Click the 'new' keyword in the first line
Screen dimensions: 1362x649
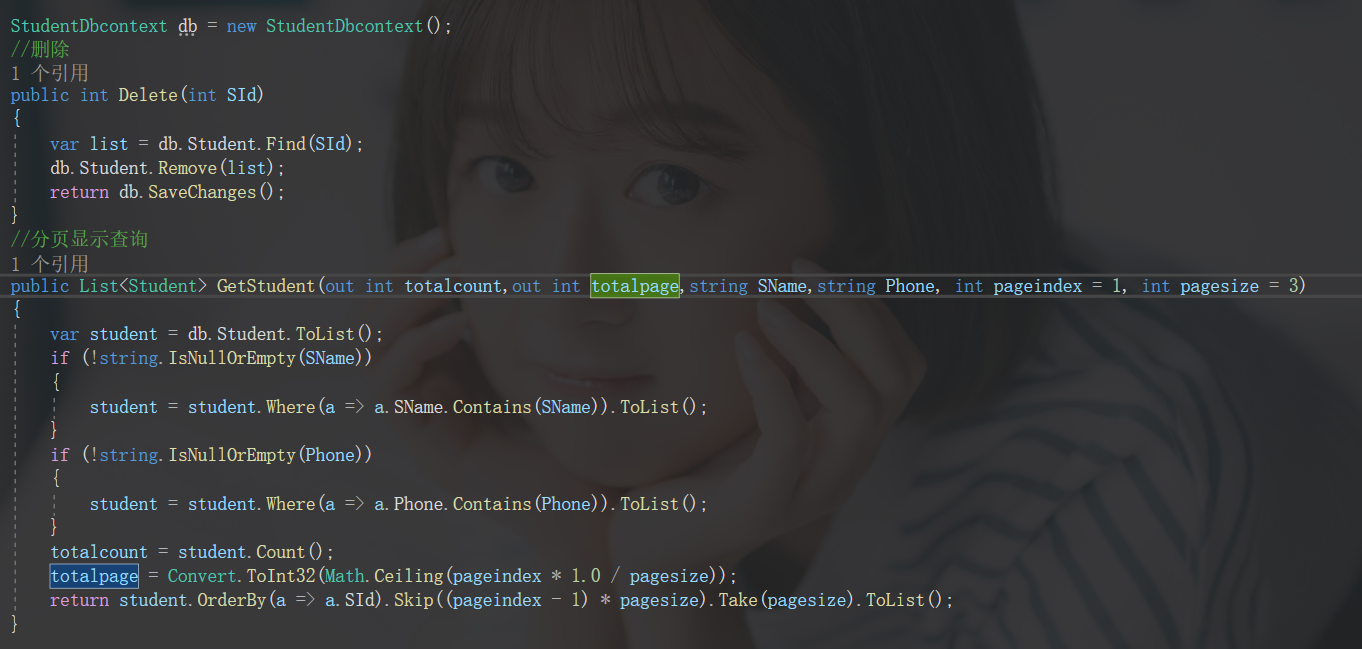241,26
